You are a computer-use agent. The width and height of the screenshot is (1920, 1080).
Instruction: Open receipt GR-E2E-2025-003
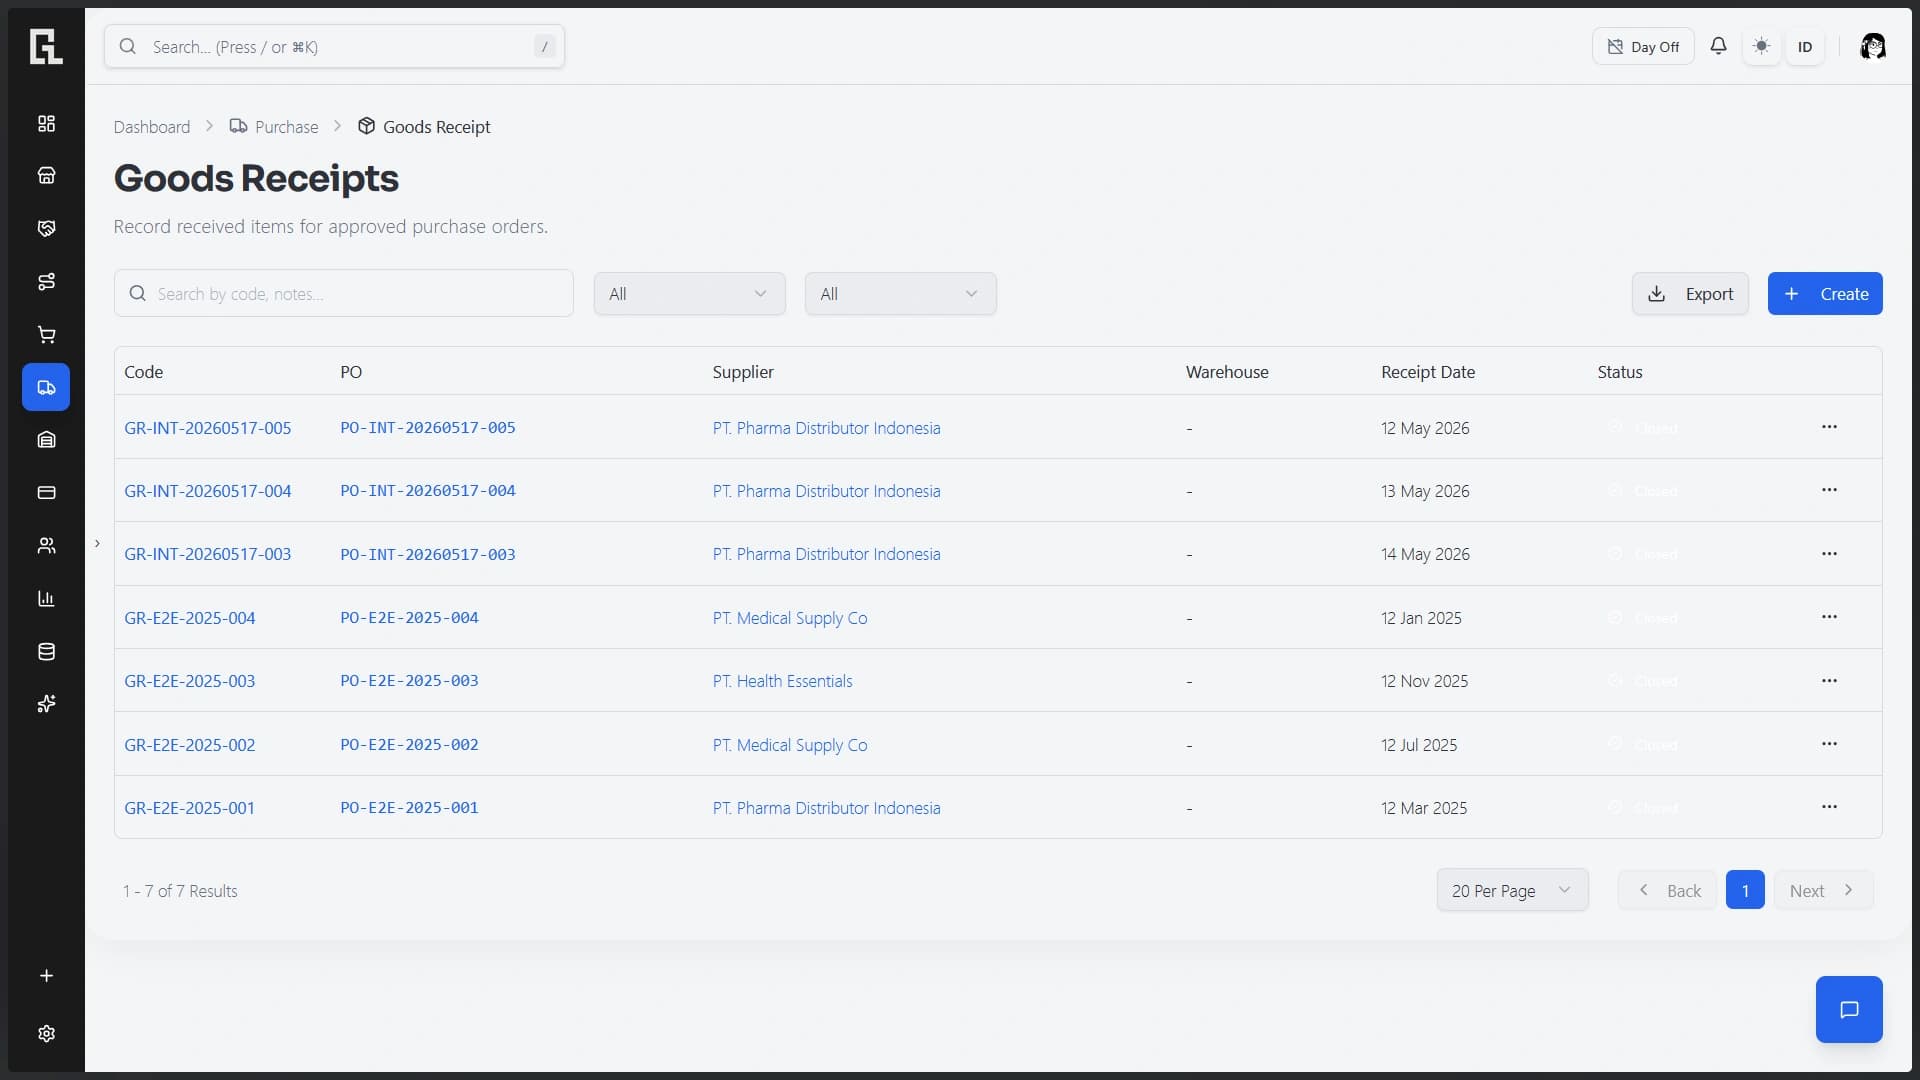pos(189,681)
